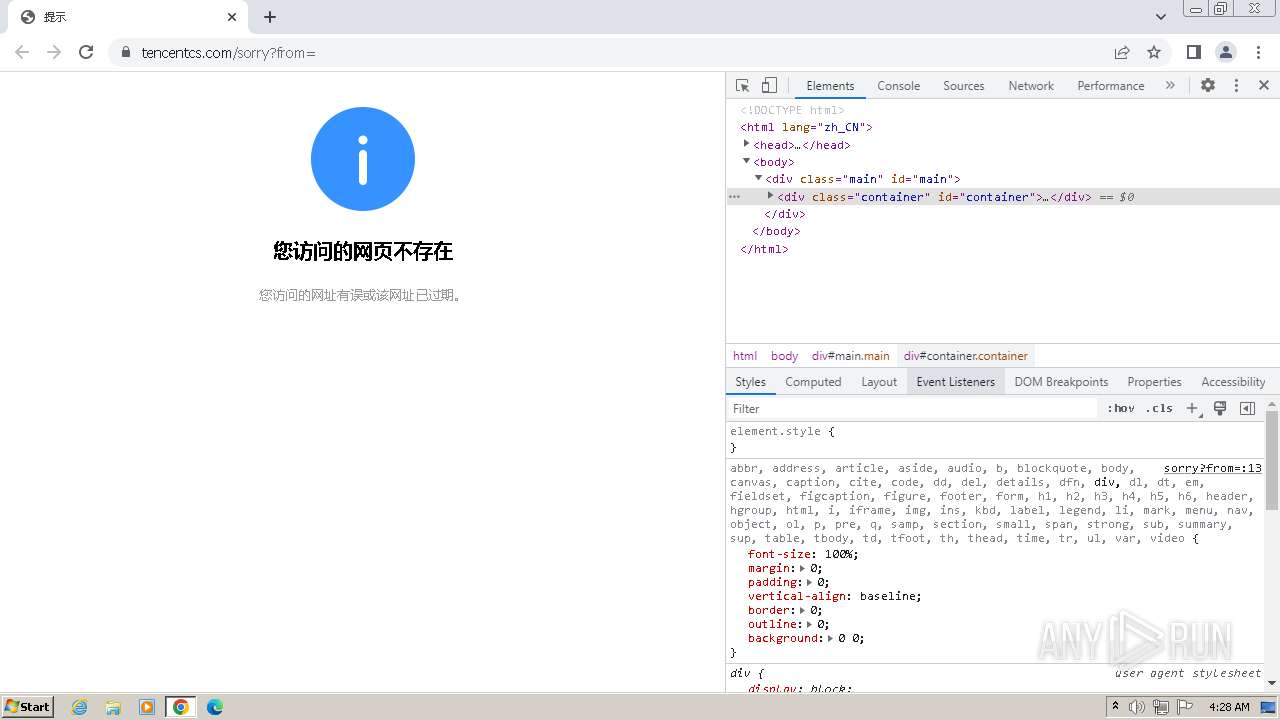Go back in browser history
This screenshot has height=720, width=1280.
(x=22, y=52)
